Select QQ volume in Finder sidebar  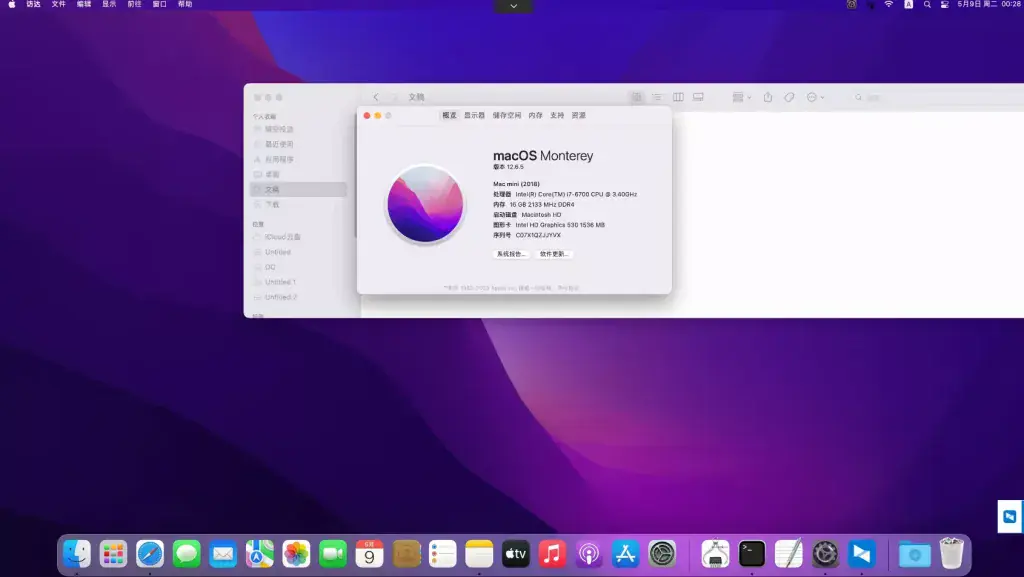click(298, 267)
